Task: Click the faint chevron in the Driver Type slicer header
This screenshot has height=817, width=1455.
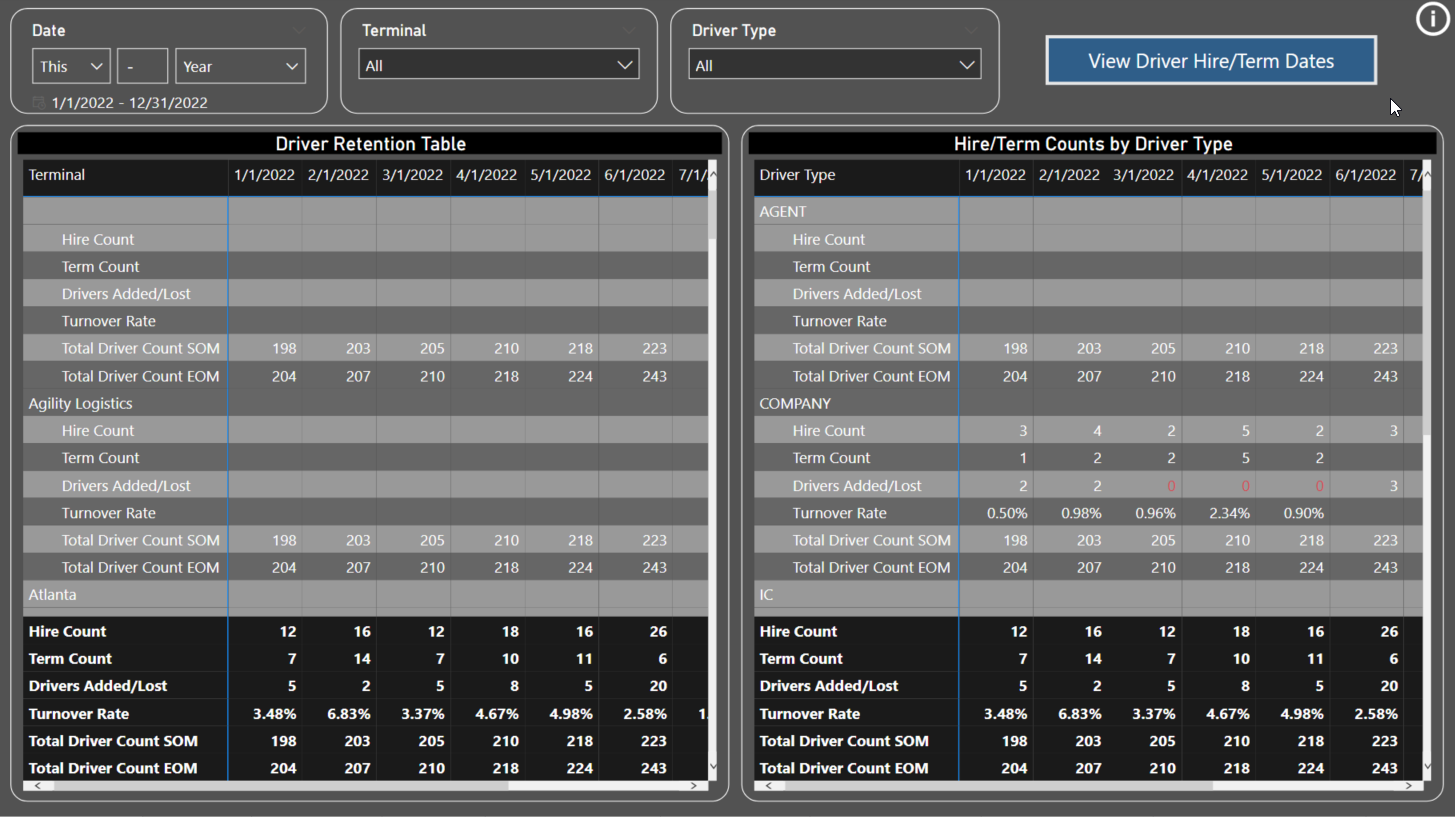Action: pos(972,31)
